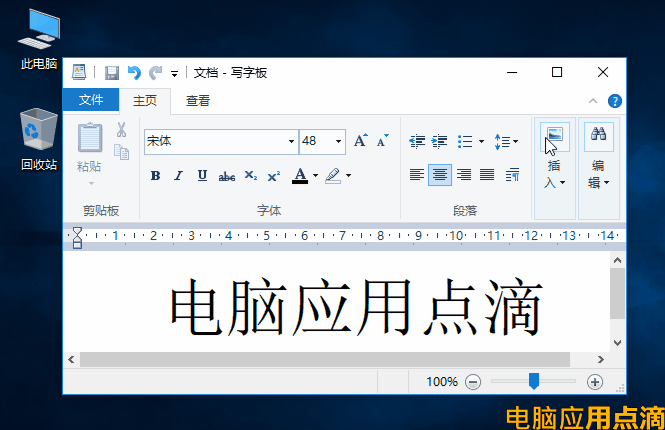665x430 pixels.
Task: Decrease paragraph indent
Action: [x=417, y=141]
